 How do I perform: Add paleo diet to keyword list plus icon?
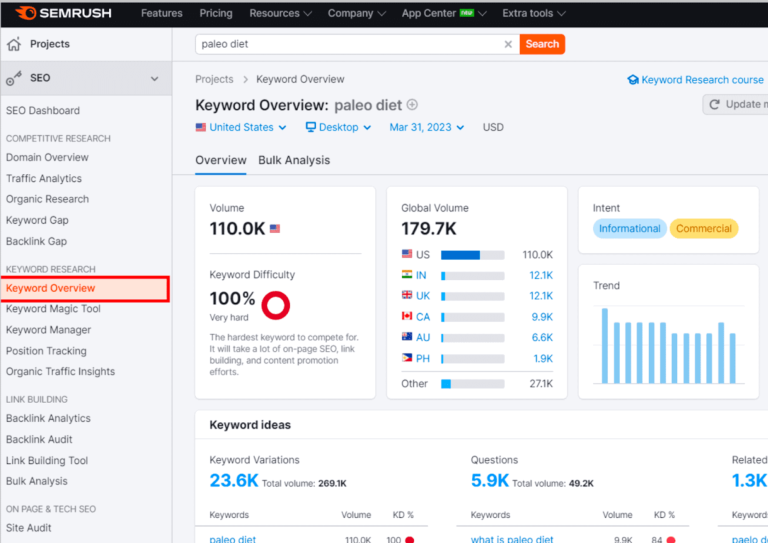click(x=412, y=105)
